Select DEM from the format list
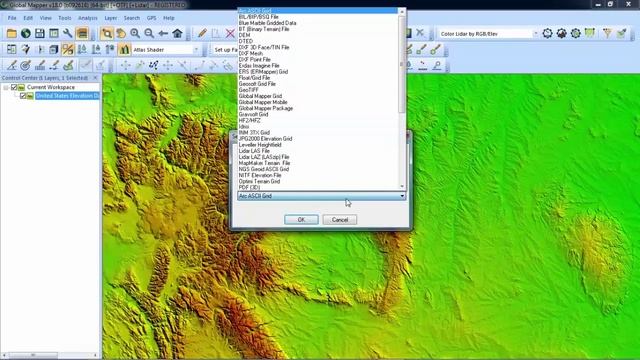This screenshot has width=640, height=360. (244, 35)
